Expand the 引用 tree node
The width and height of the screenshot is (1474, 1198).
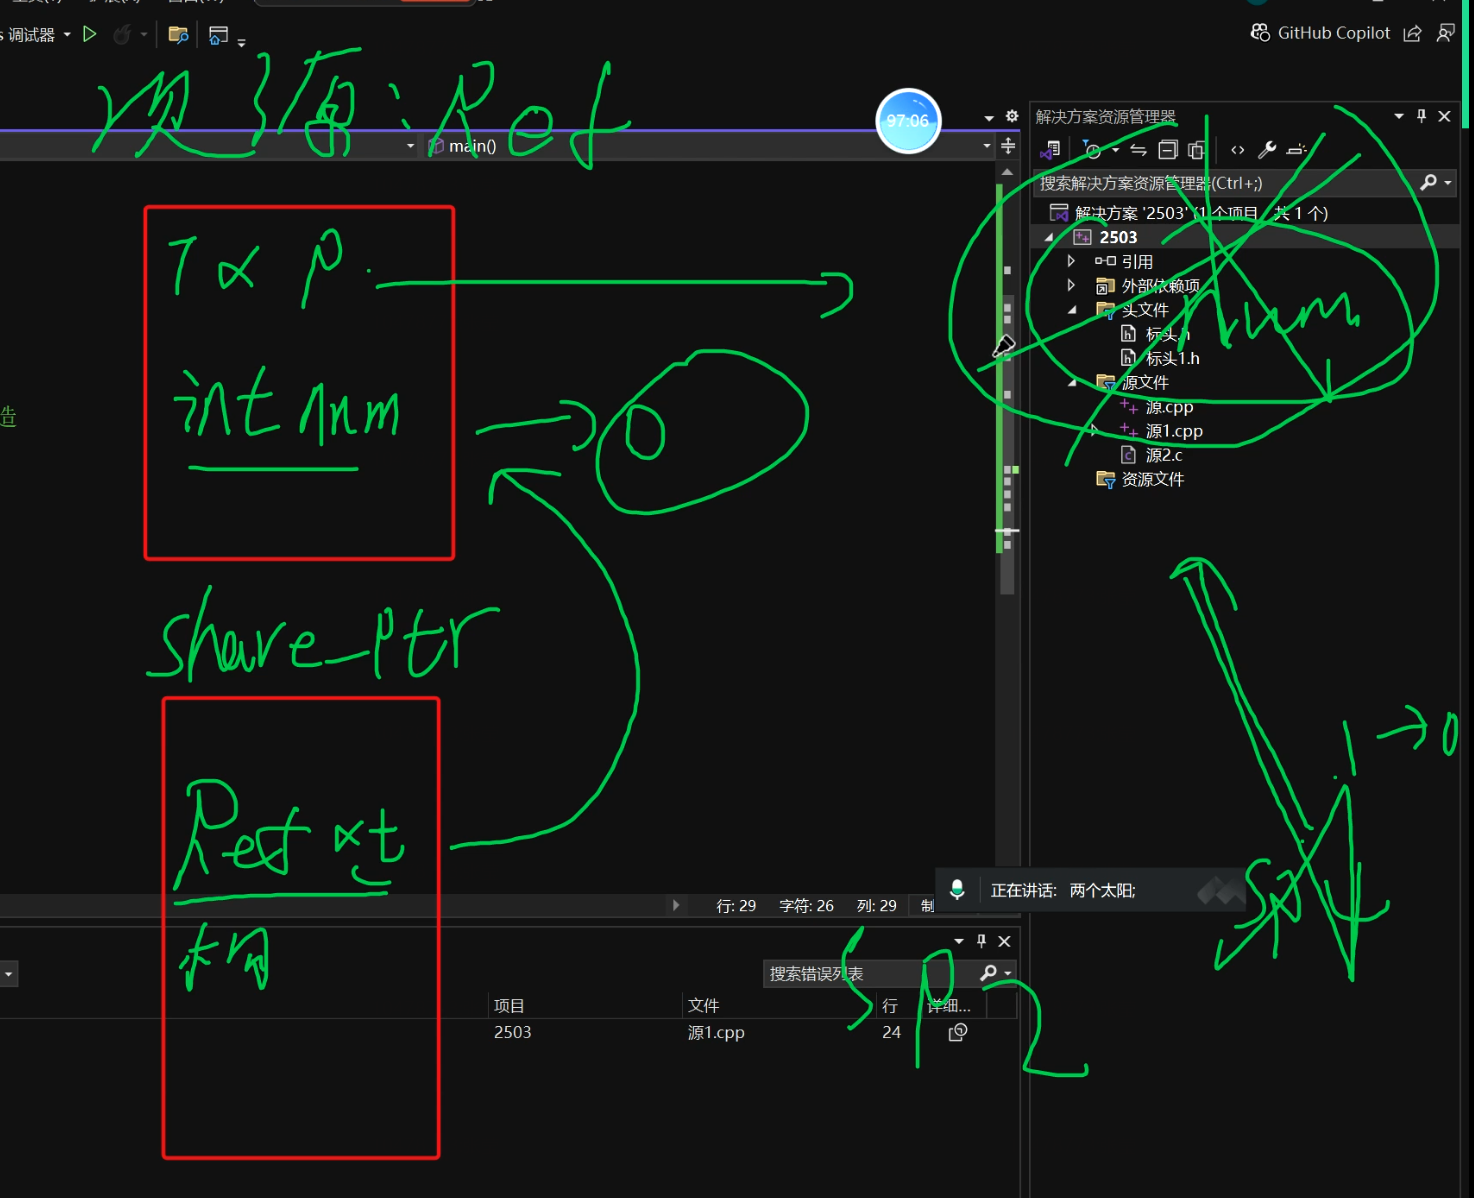point(1070,261)
